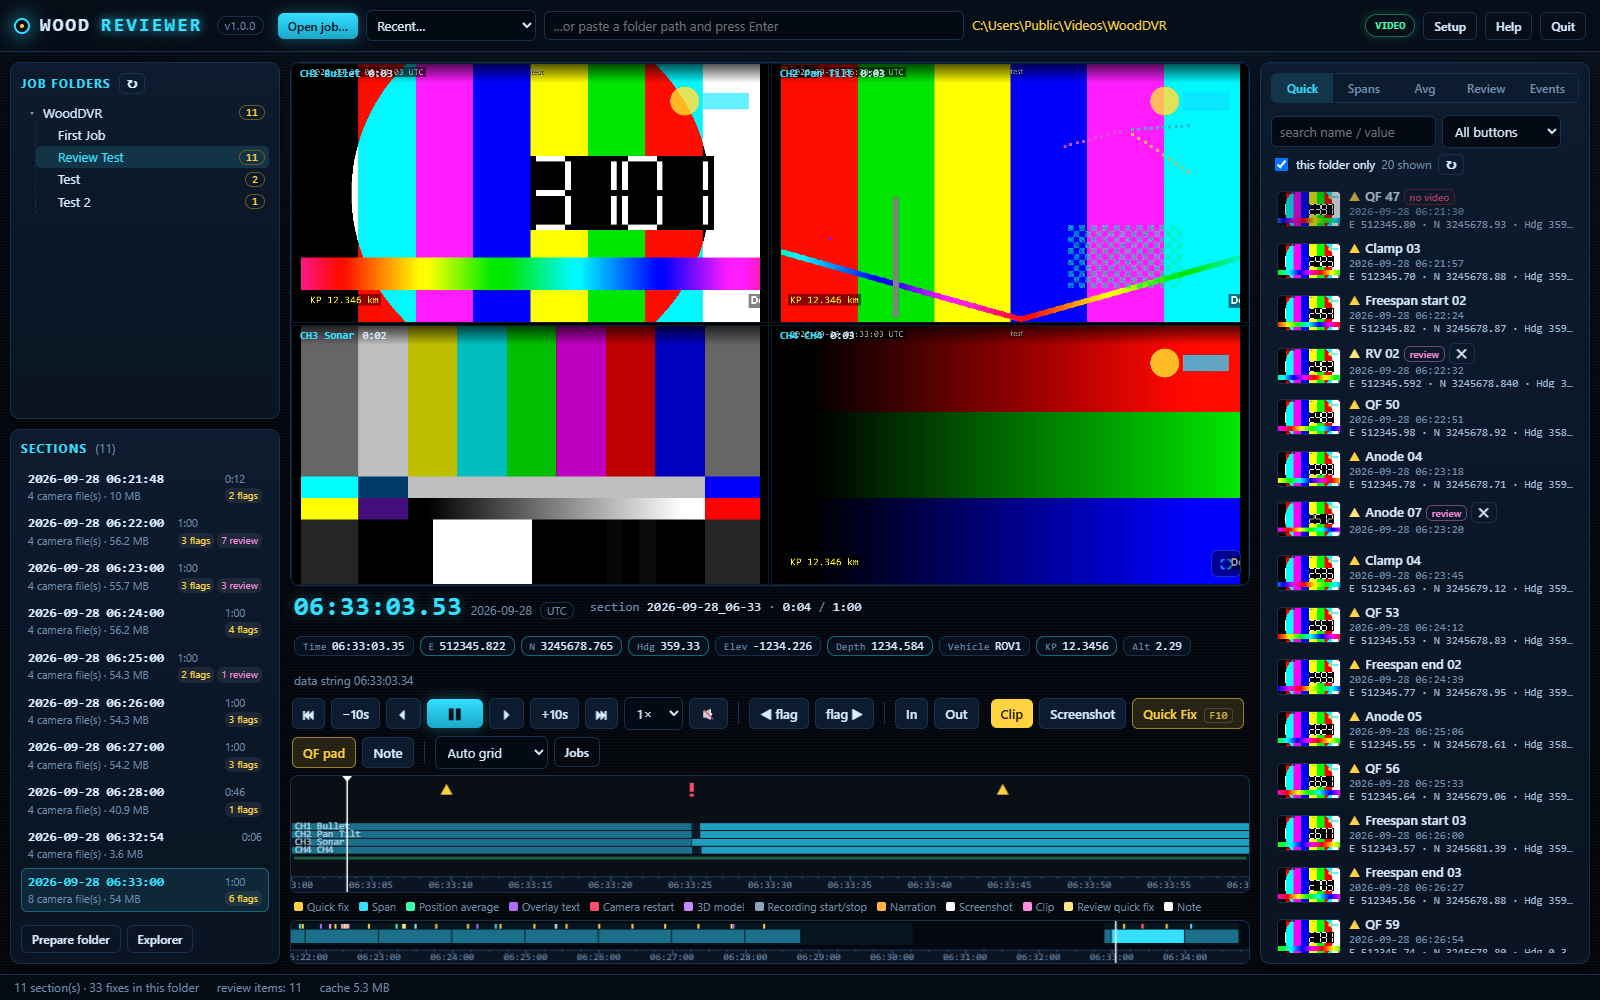
Task: Open Explorer
Action: coord(160,940)
